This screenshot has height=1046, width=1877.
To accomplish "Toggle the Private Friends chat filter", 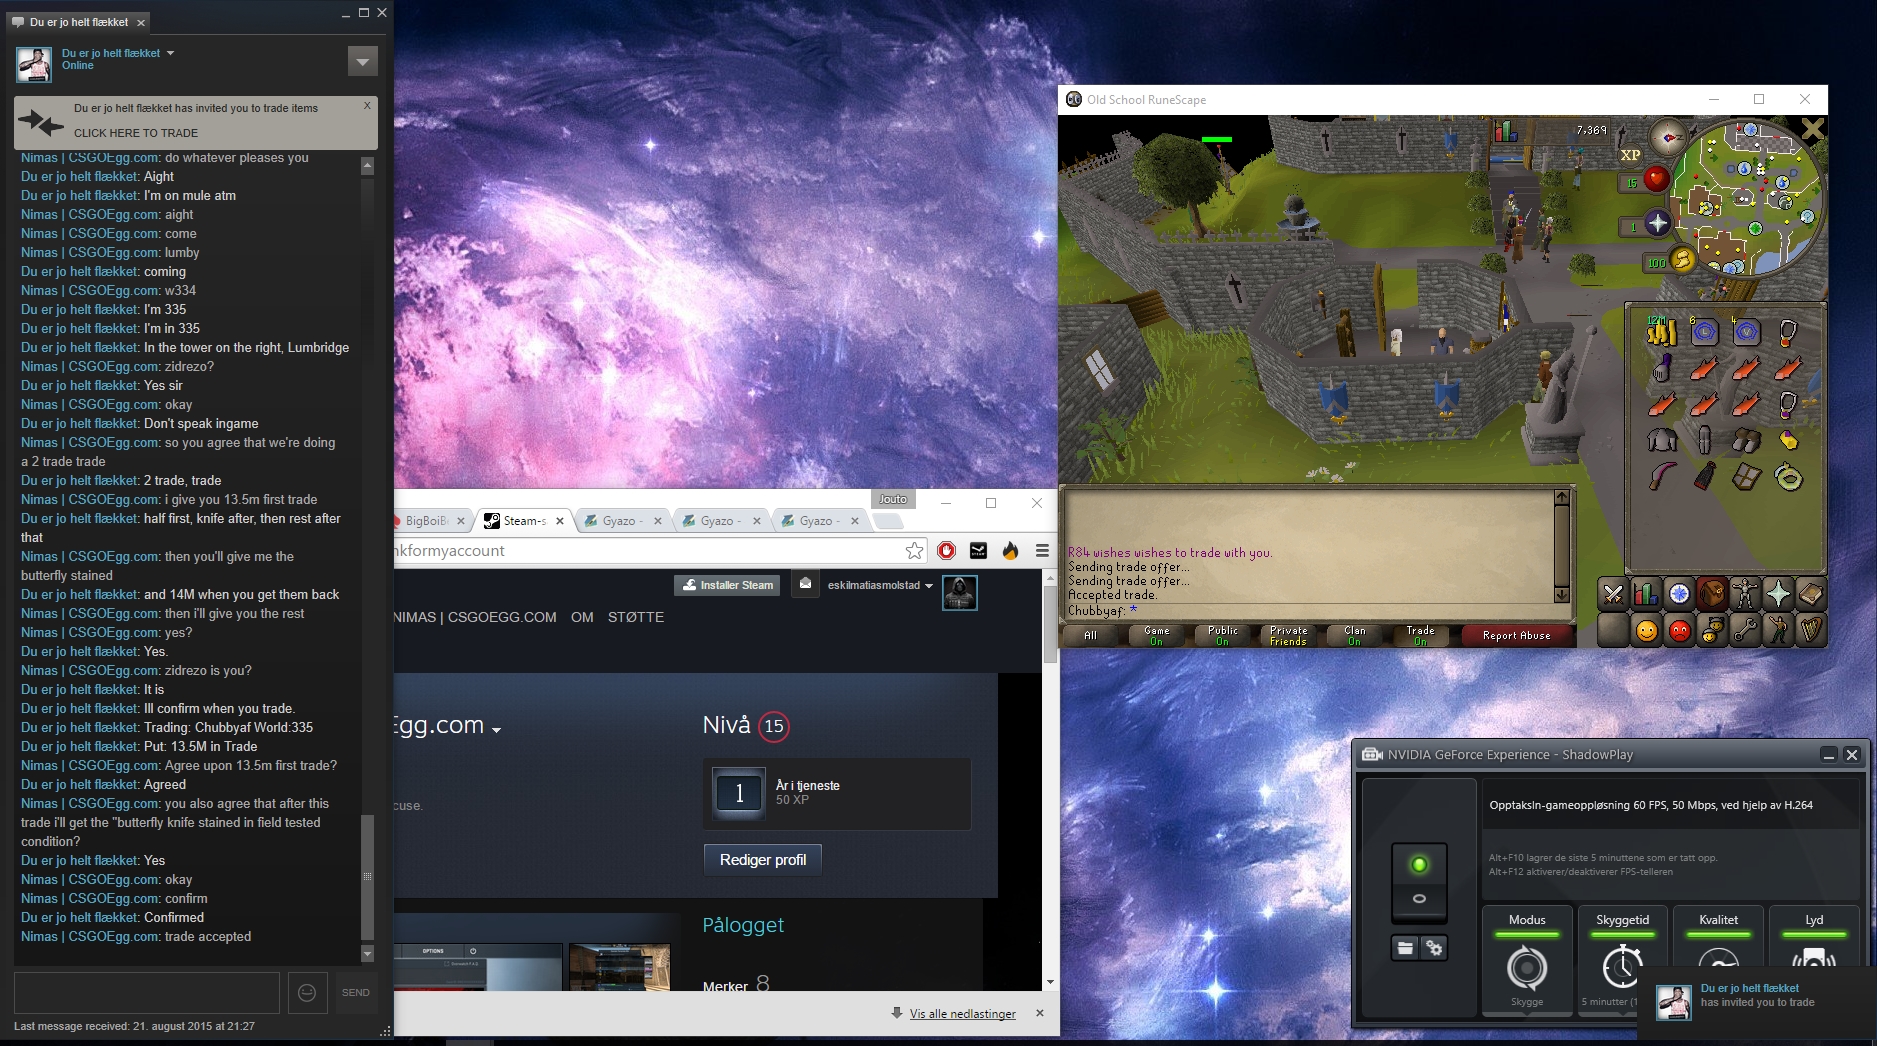I will (x=1288, y=635).
